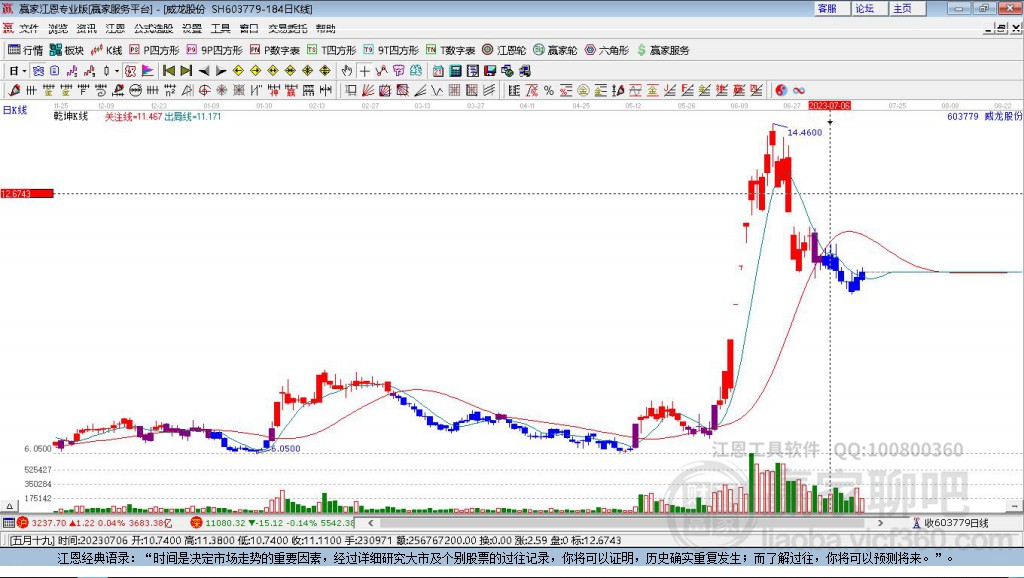
Task: Open the T四方形 tool
Action: tap(331, 50)
